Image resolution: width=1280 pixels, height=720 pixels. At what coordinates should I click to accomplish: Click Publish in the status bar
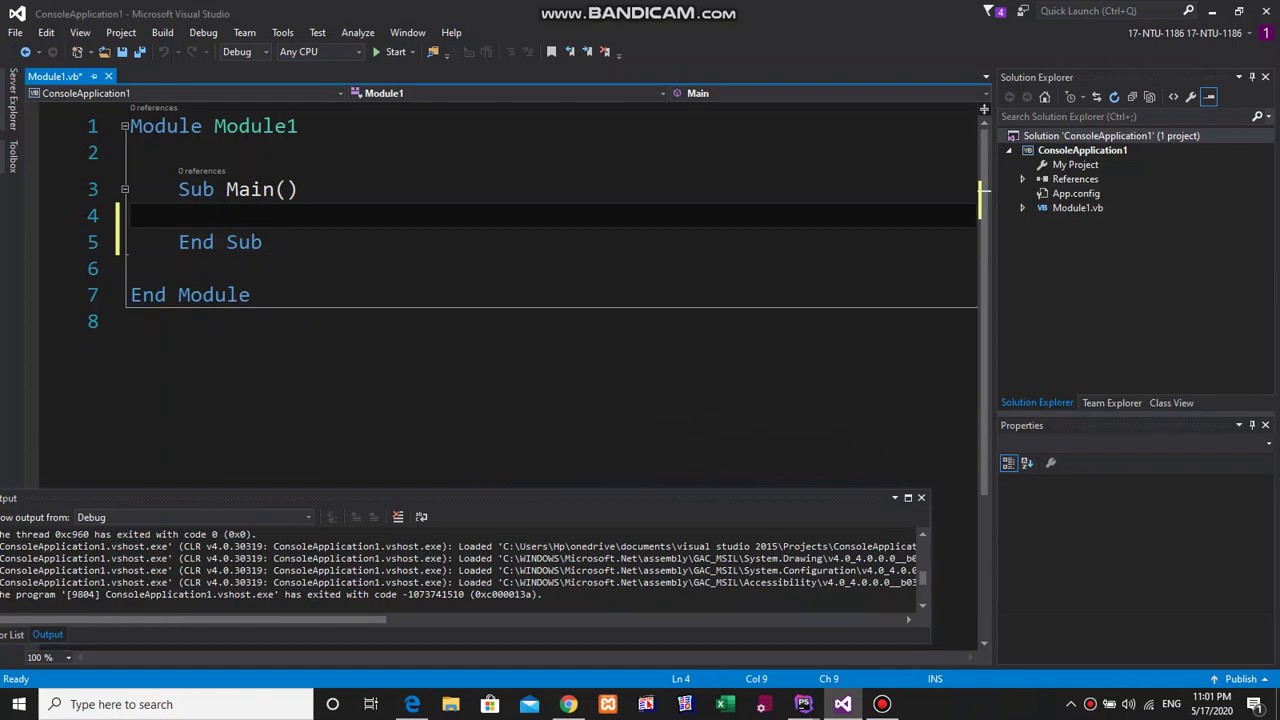(1240, 679)
